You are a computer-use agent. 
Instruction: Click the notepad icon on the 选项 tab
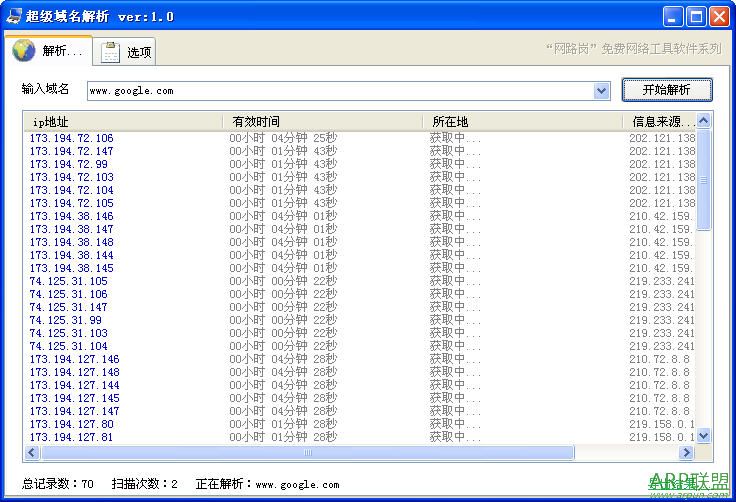point(111,52)
